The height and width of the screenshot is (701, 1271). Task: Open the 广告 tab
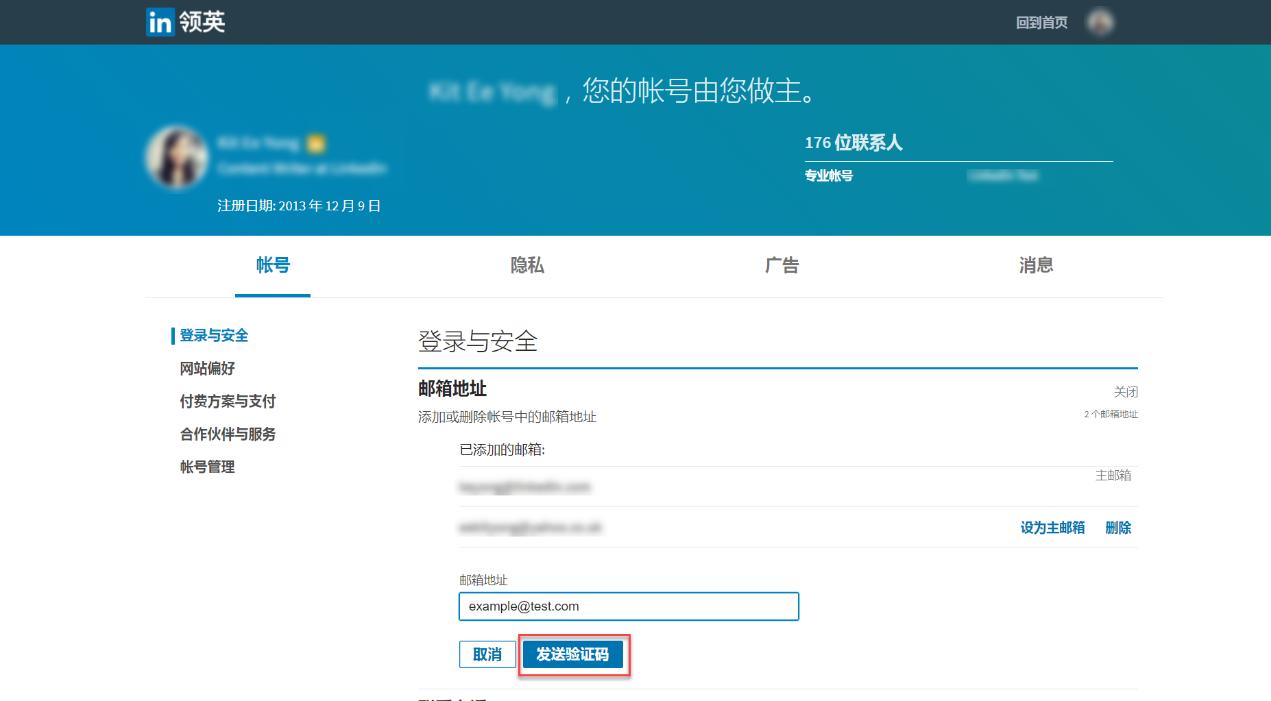780,265
